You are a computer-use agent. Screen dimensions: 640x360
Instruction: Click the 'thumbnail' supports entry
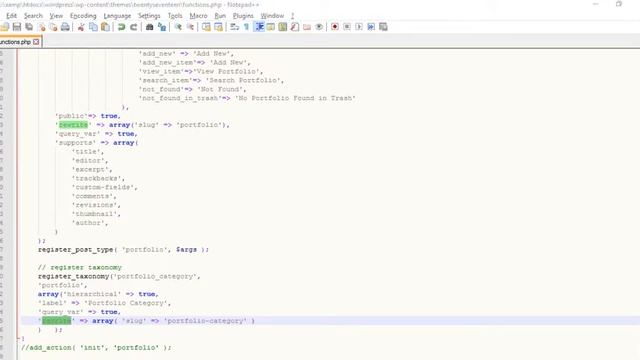(x=94, y=214)
